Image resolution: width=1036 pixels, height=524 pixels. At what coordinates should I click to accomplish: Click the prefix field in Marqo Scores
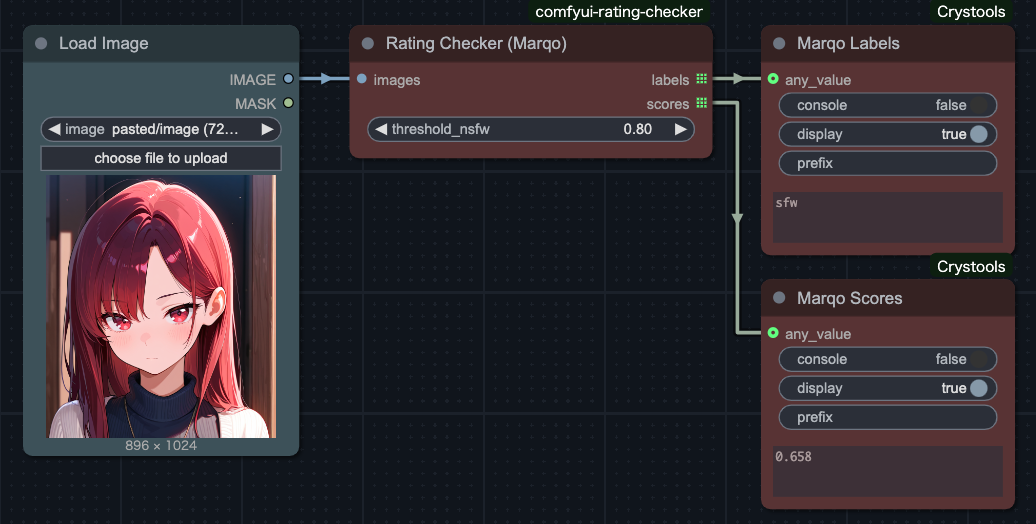click(x=887, y=418)
